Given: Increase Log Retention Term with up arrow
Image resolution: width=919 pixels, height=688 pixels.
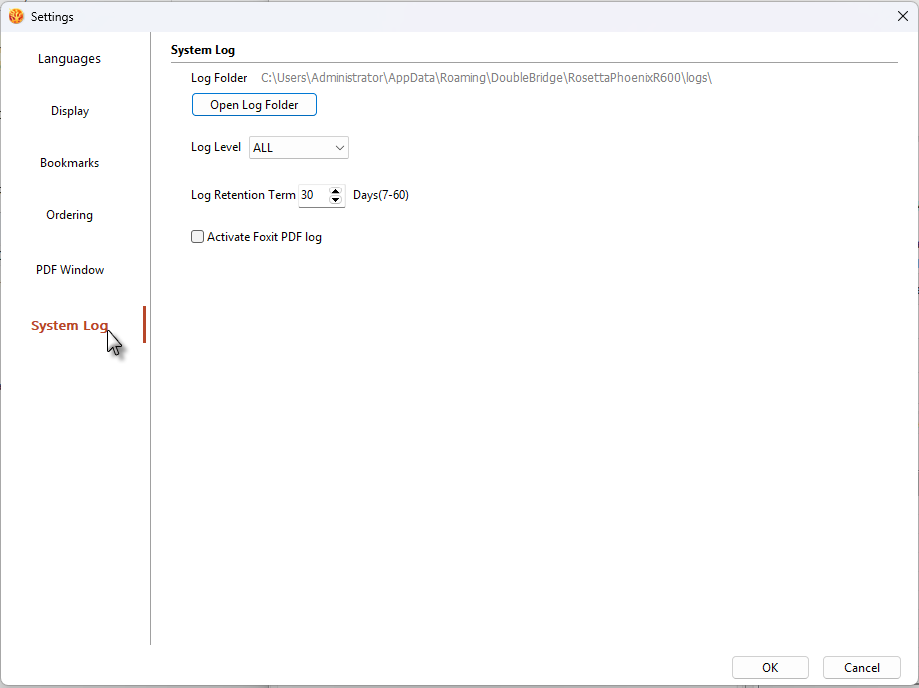Looking at the screenshot, I should tap(335, 191).
